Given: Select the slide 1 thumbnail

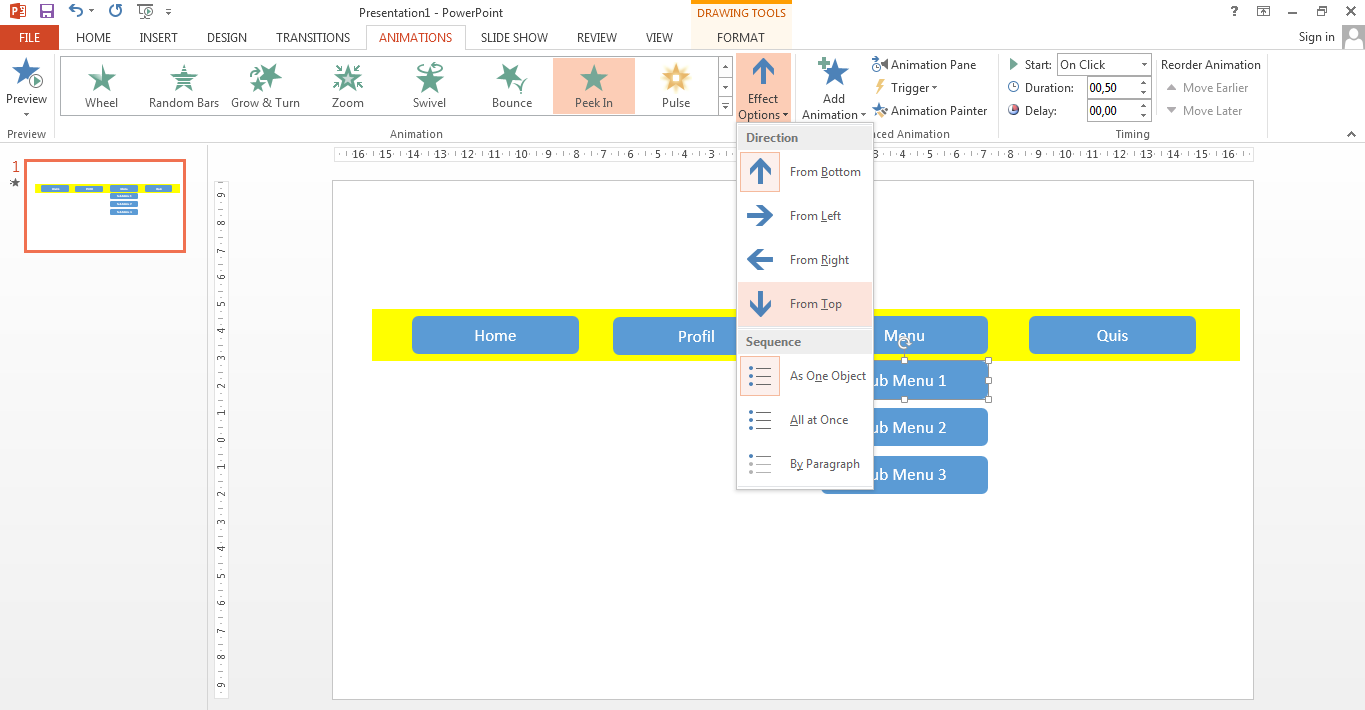Looking at the screenshot, I should pyautogui.click(x=104, y=206).
